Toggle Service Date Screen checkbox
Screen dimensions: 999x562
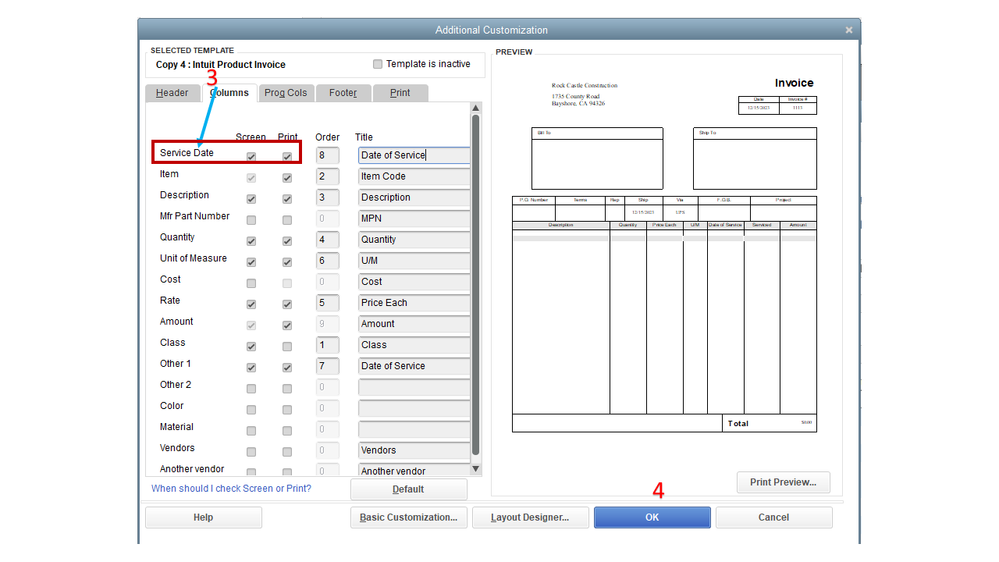251,156
